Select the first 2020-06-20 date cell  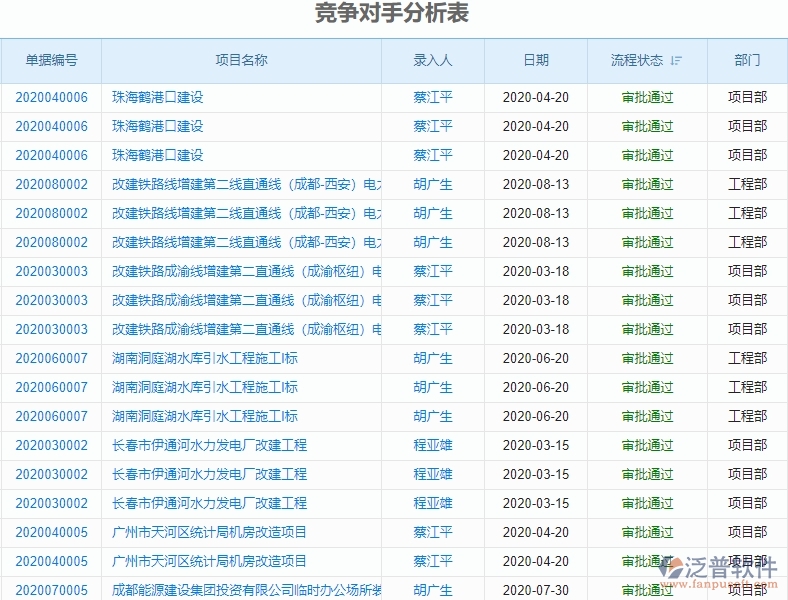(x=536, y=358)
